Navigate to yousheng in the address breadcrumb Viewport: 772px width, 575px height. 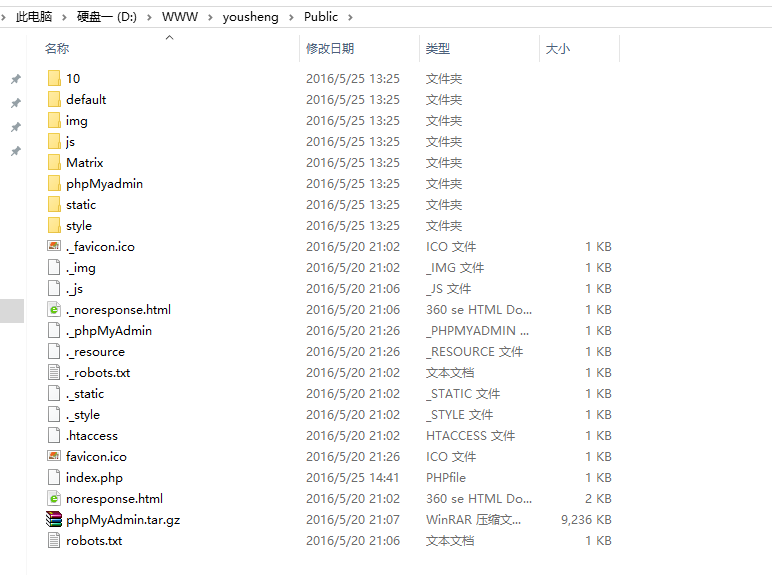(x=252, y=17)
